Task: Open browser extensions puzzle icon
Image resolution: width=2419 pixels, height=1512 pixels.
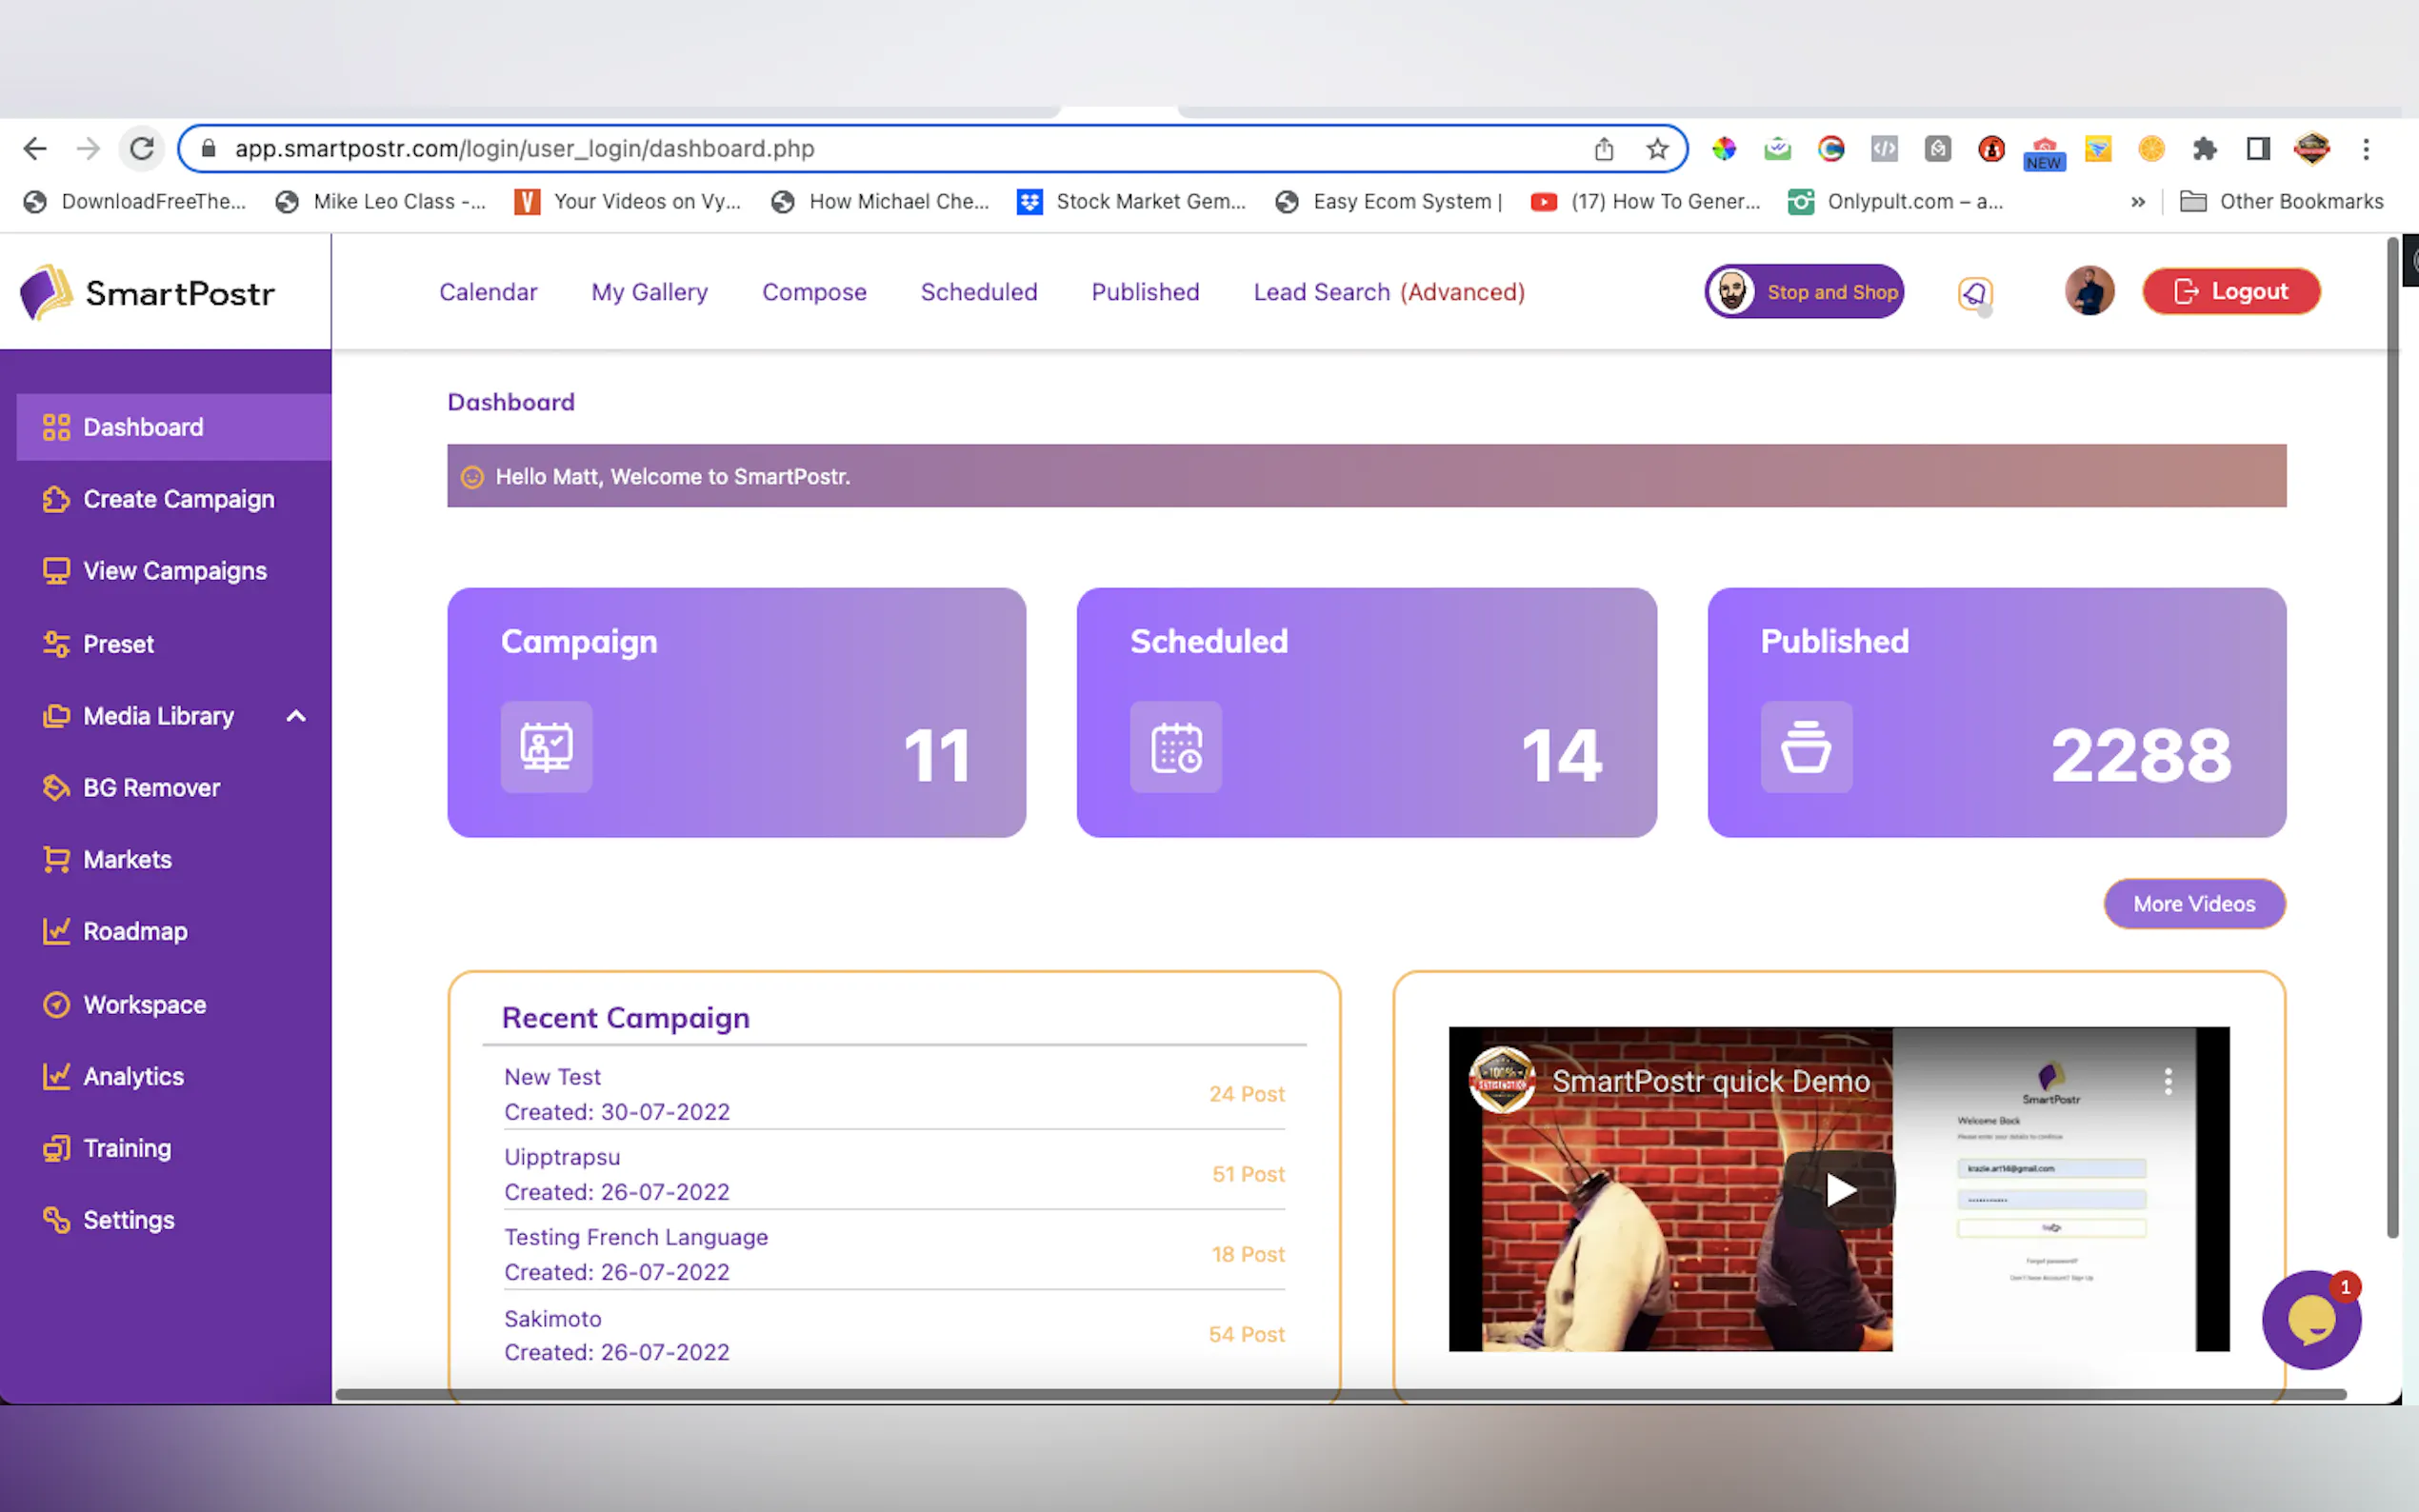Action: 2204,149
